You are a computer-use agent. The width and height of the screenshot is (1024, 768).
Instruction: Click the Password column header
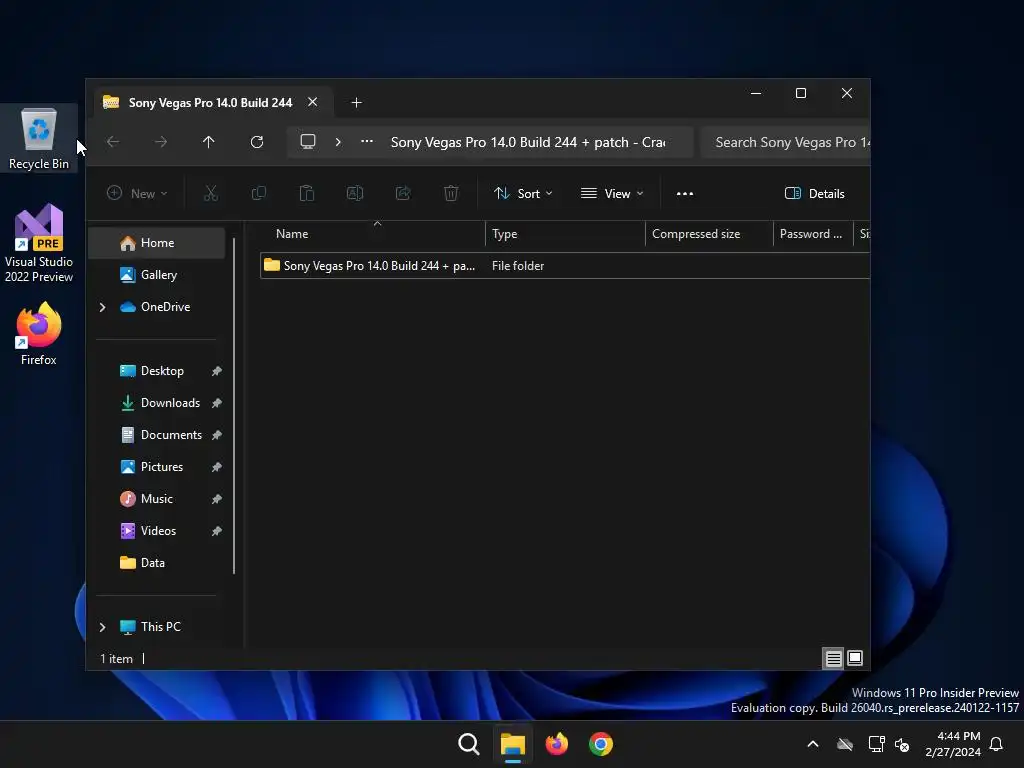(x=813, y=234)
